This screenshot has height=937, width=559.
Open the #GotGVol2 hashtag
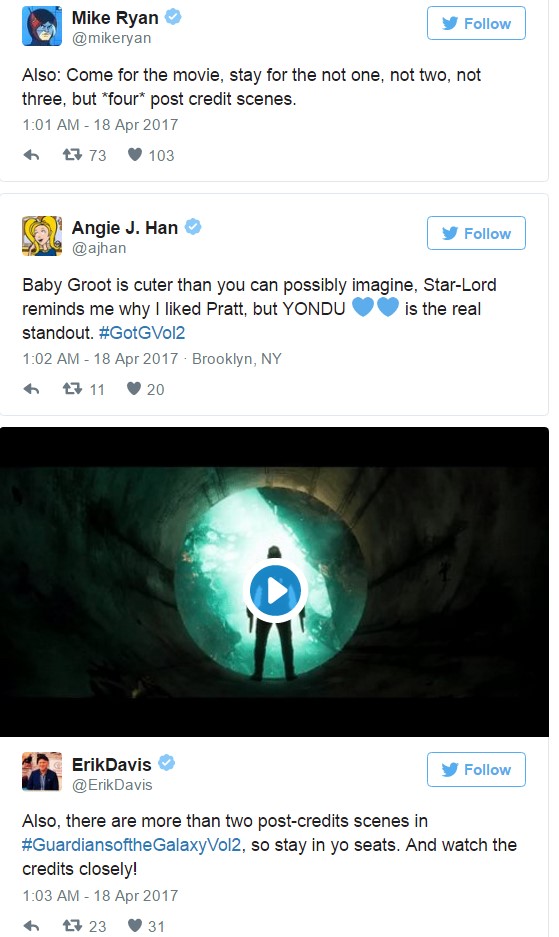[142, 333]
